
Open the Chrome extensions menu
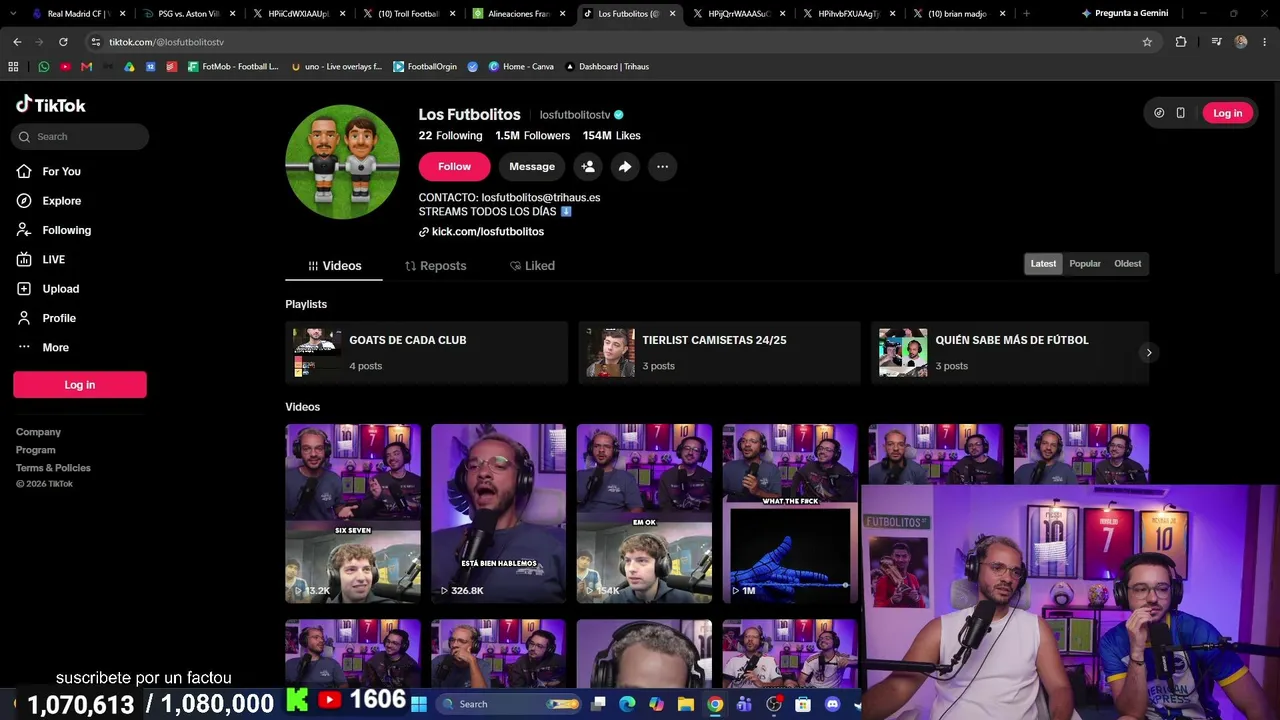(1181, 42)
